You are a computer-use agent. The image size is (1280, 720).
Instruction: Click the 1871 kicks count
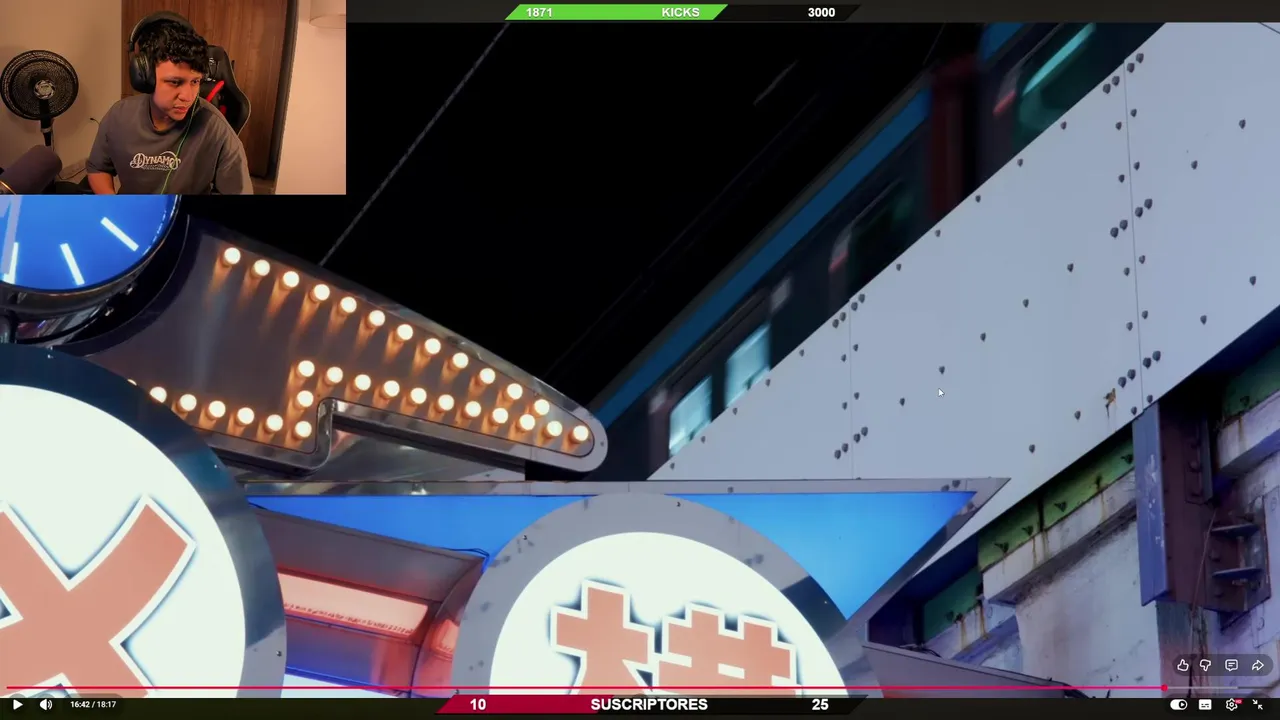(539, 12)
